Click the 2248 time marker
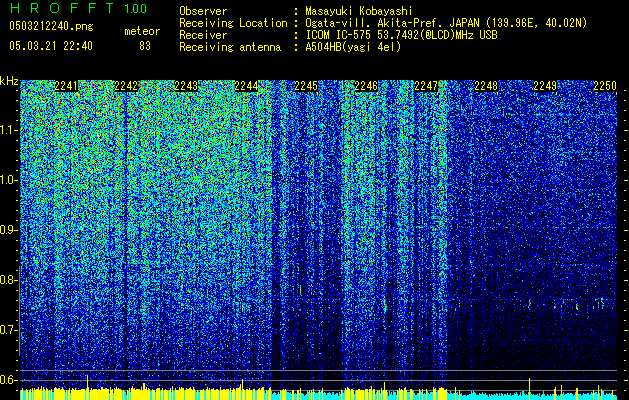The width and height of the screenshot is (629, 400). [x=486, y=86]
